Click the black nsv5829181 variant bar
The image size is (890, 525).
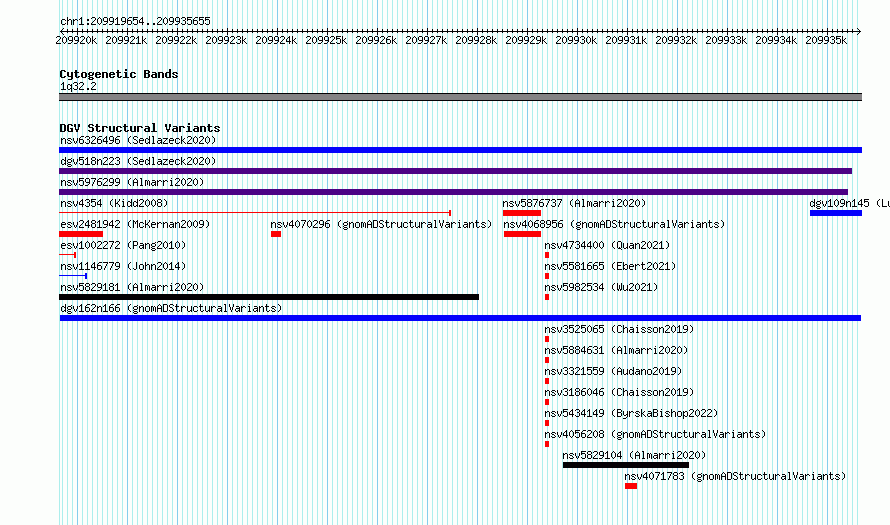click(x=269, y=297)
